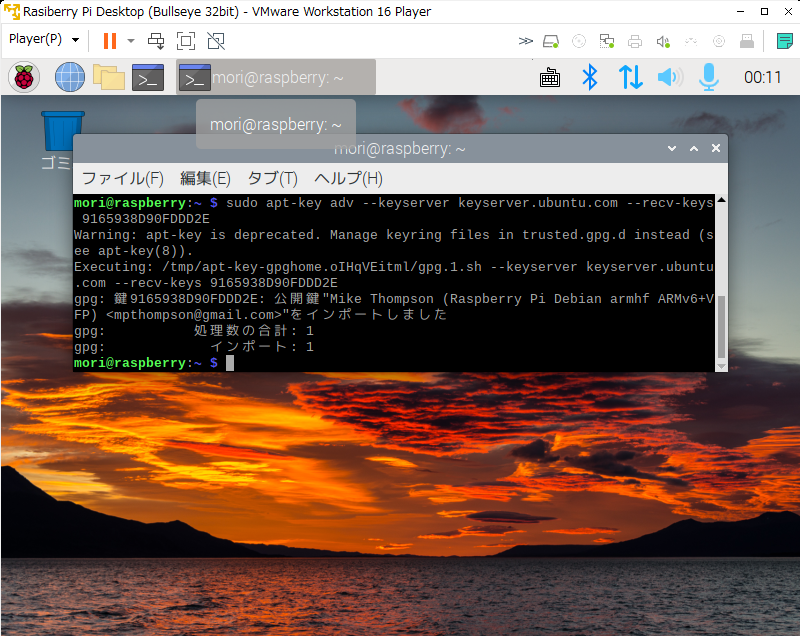
Task: Toggle Unity mode icon
Action: (x=216, y=41)
